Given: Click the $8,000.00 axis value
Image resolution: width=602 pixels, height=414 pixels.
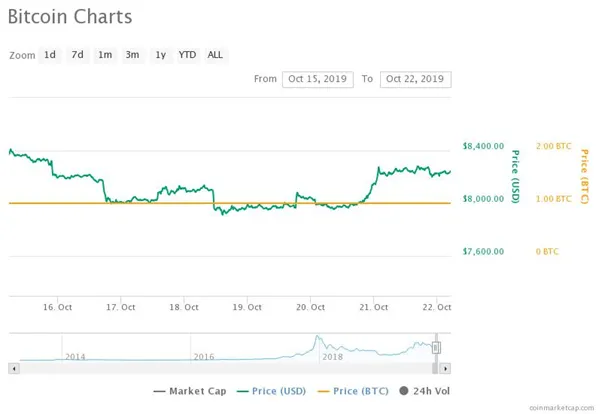Looking at the screenshot, I should (x=483, y=199).
